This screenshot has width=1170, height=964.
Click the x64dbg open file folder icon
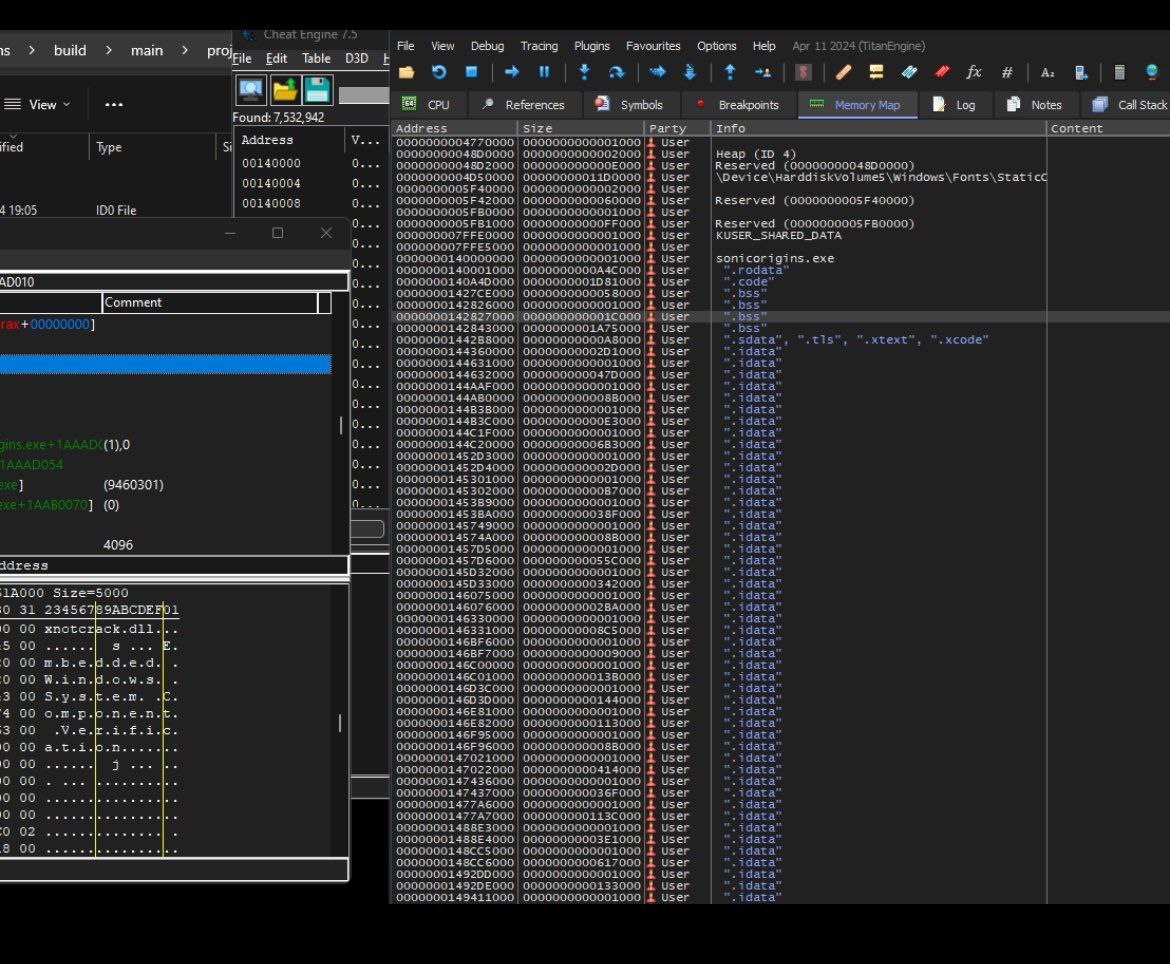pyautogui.click(x=406, y=72)
